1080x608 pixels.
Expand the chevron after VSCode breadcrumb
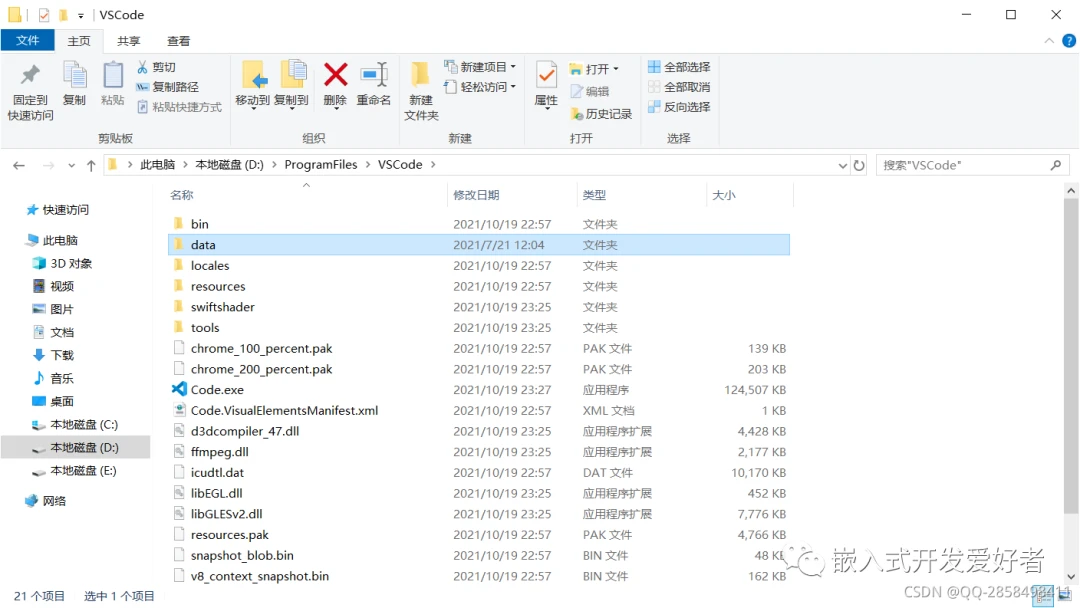coord(433,165)
